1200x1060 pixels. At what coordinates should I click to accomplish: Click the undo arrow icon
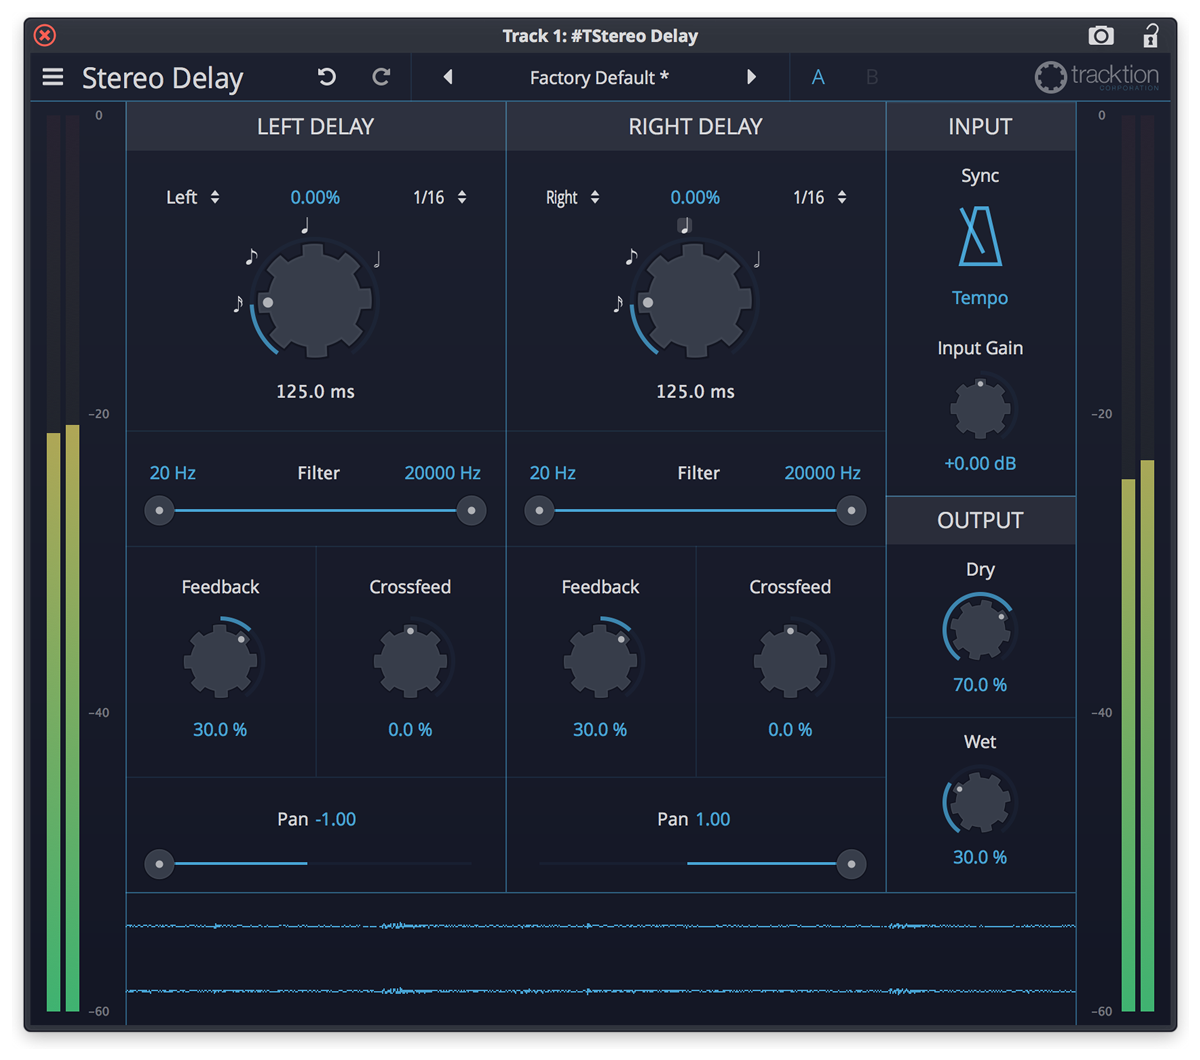[x=327, y=77]
